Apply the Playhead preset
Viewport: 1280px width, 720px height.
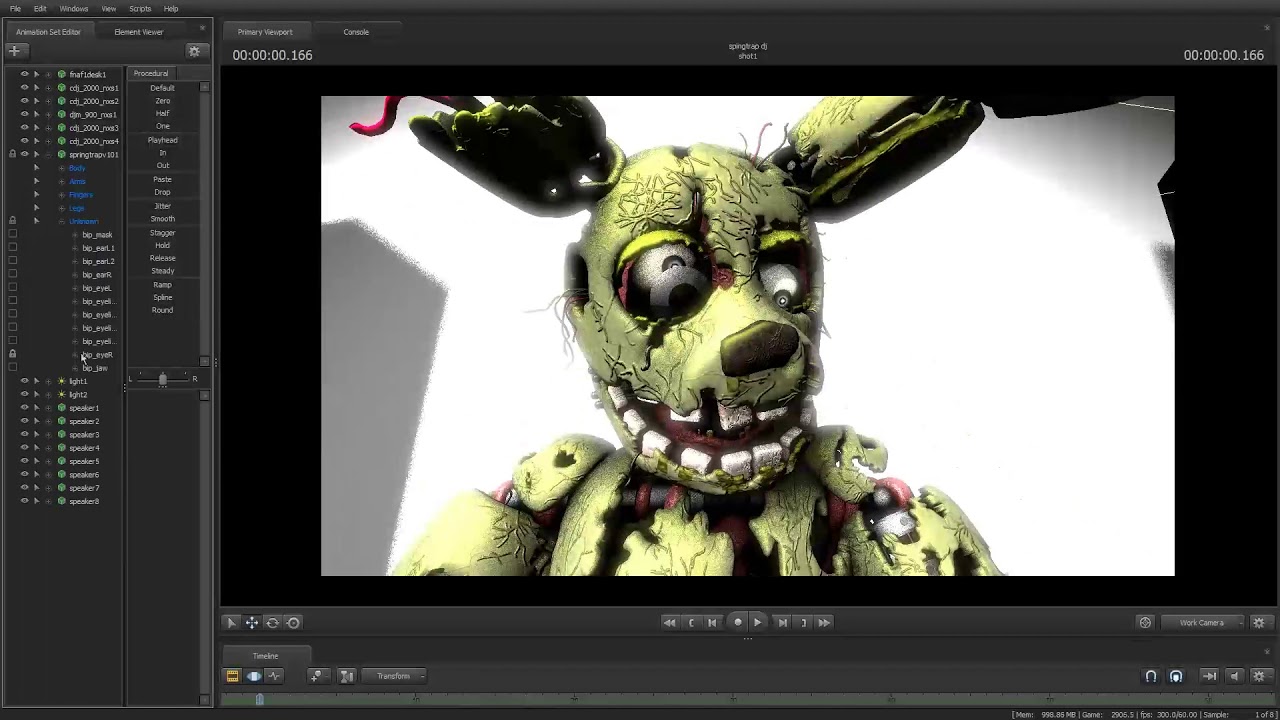(162, 140)
